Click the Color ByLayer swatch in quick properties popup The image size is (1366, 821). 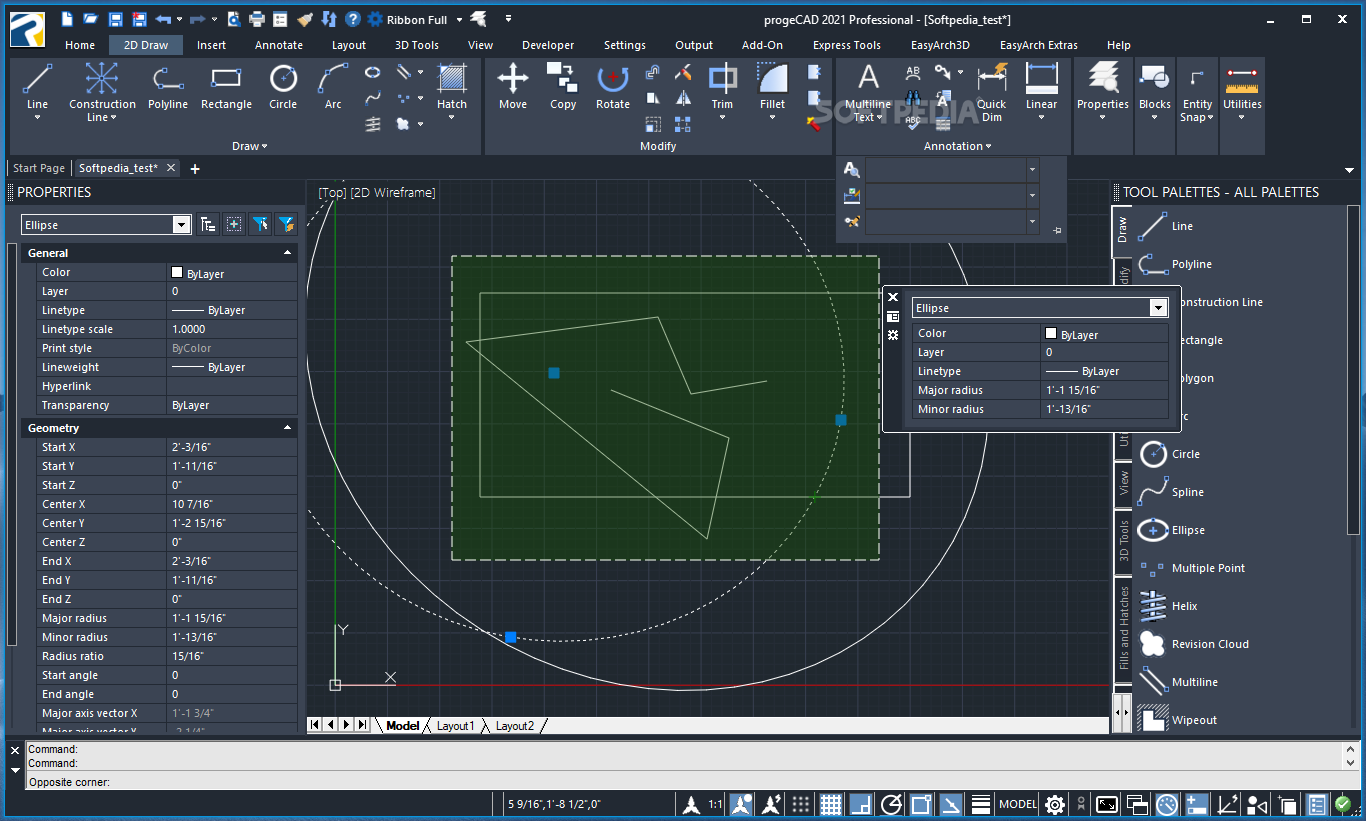pos(1051,333)
